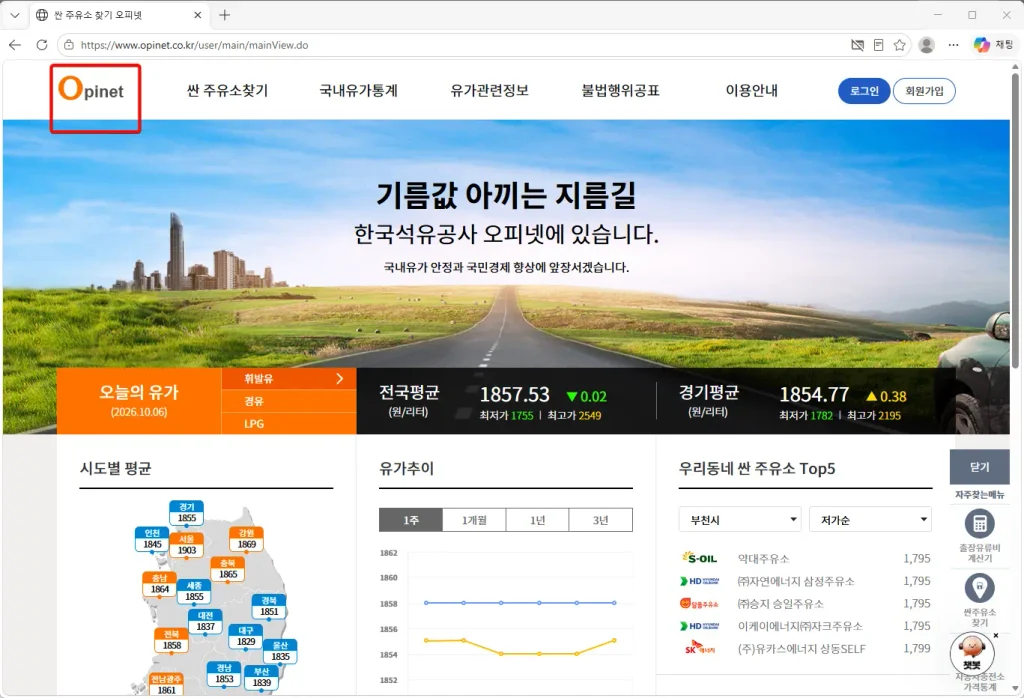Open the (주)유카스에너지 상동SELF link
Image resolution: width=1024 pixels, height=698 pixels.
tap(801, 648)
